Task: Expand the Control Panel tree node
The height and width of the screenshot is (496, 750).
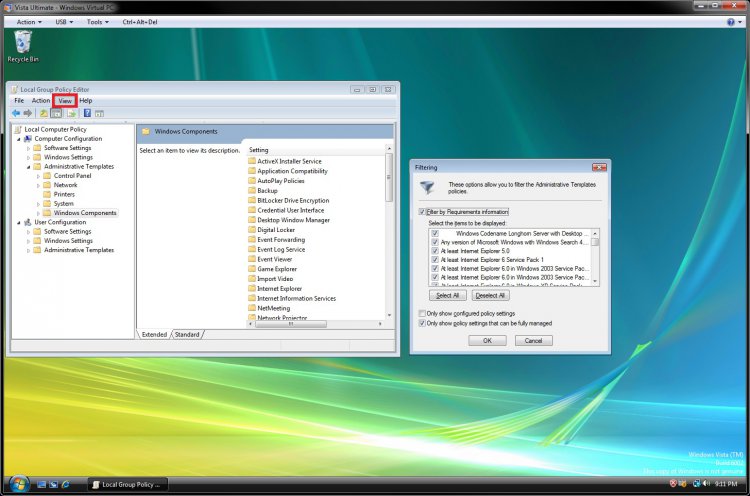Action: (x=38, y=176)
